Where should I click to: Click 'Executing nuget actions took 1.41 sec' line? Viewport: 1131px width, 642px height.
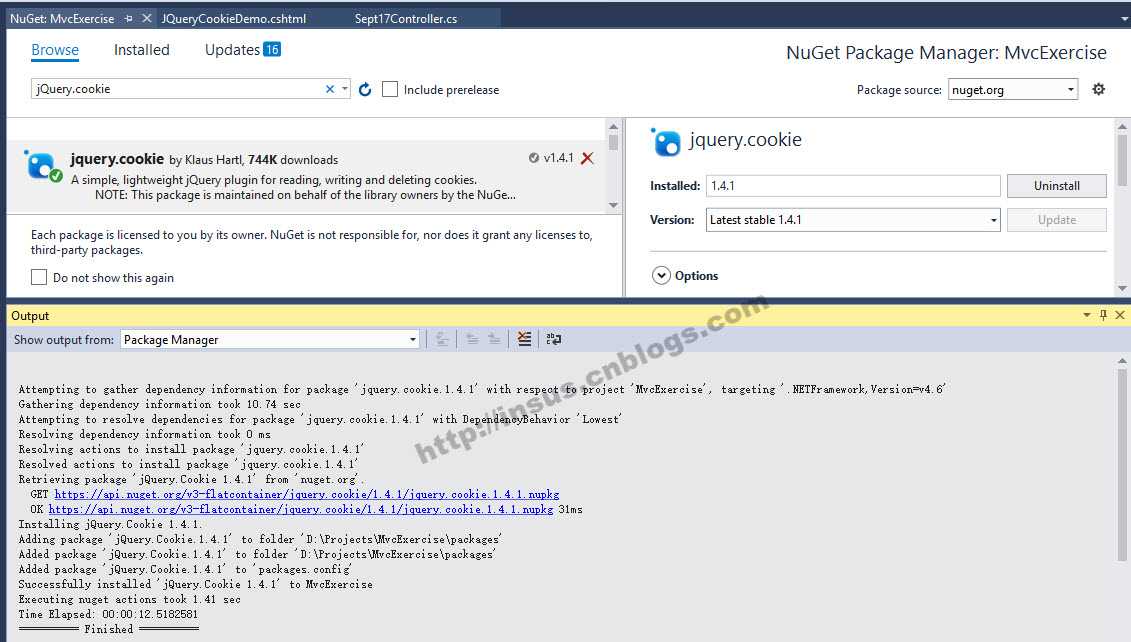tap(130, 599)
